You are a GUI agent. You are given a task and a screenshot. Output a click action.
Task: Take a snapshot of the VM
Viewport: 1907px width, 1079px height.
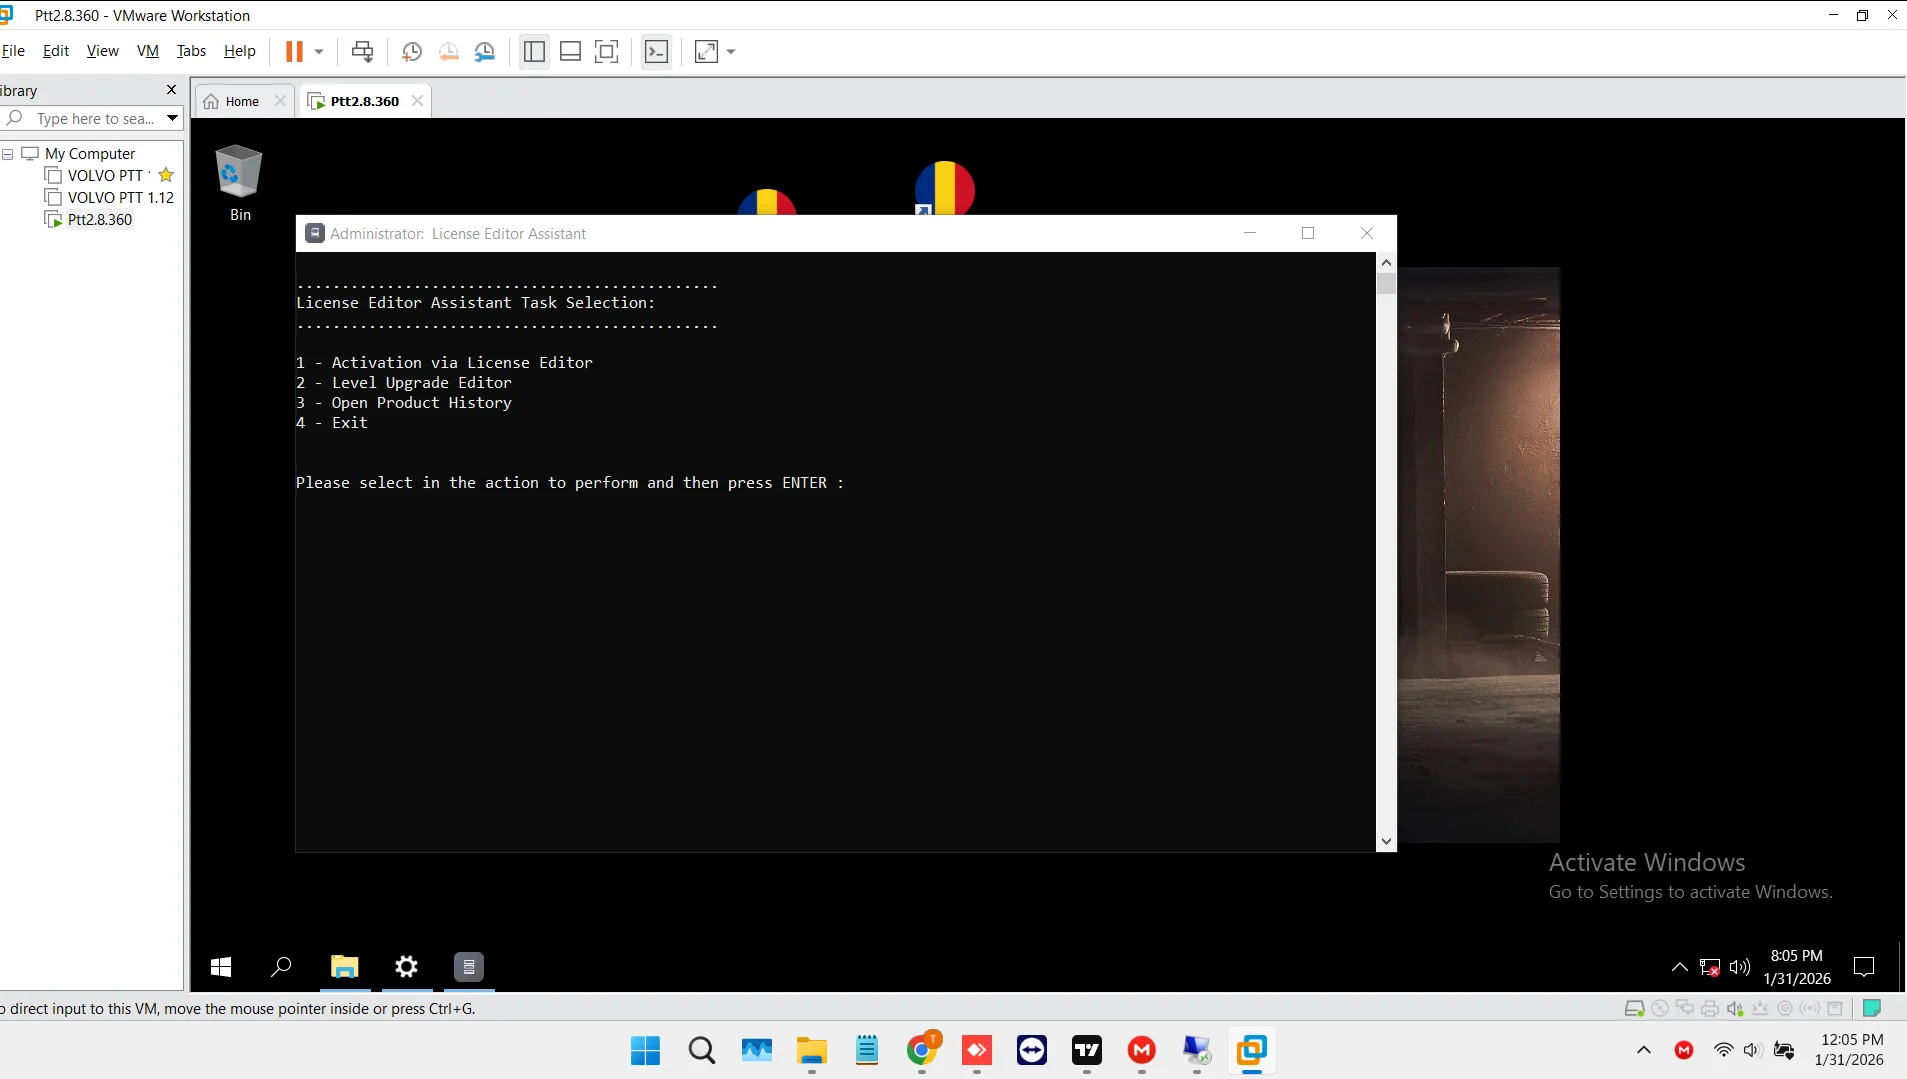412,51
